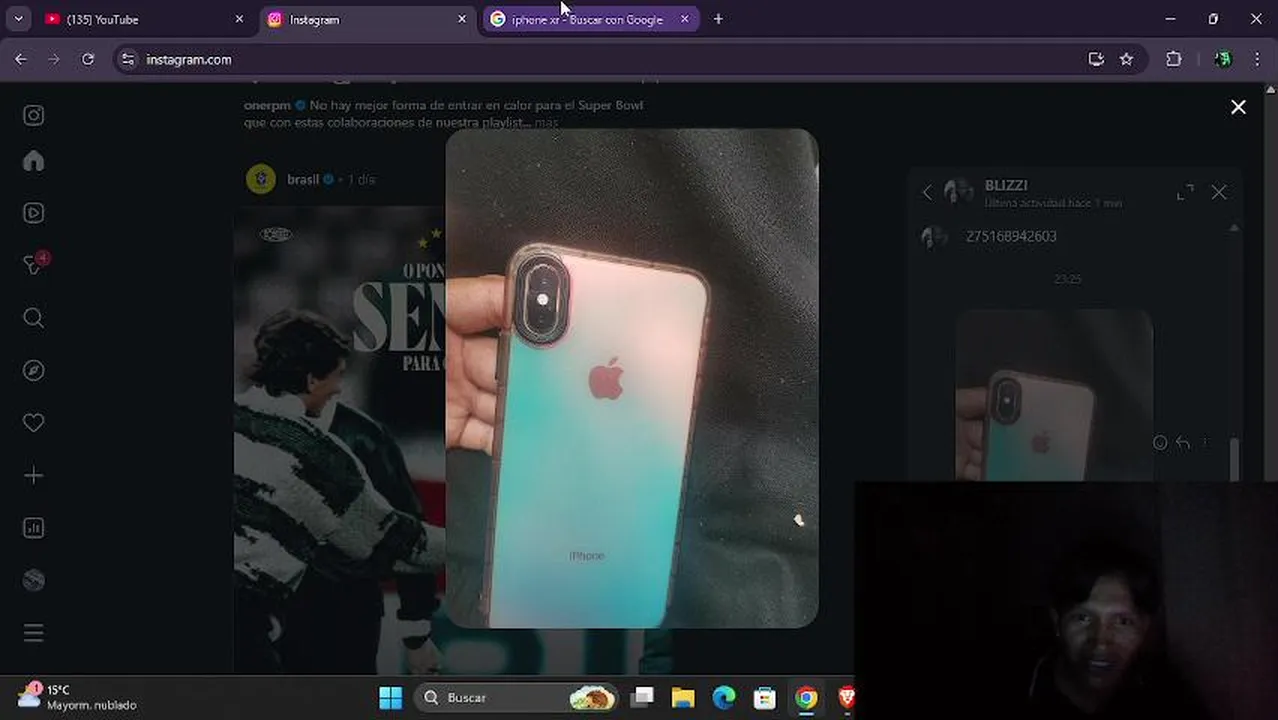
Task: Click the address bar showing instagram.com
Action: 630,60
